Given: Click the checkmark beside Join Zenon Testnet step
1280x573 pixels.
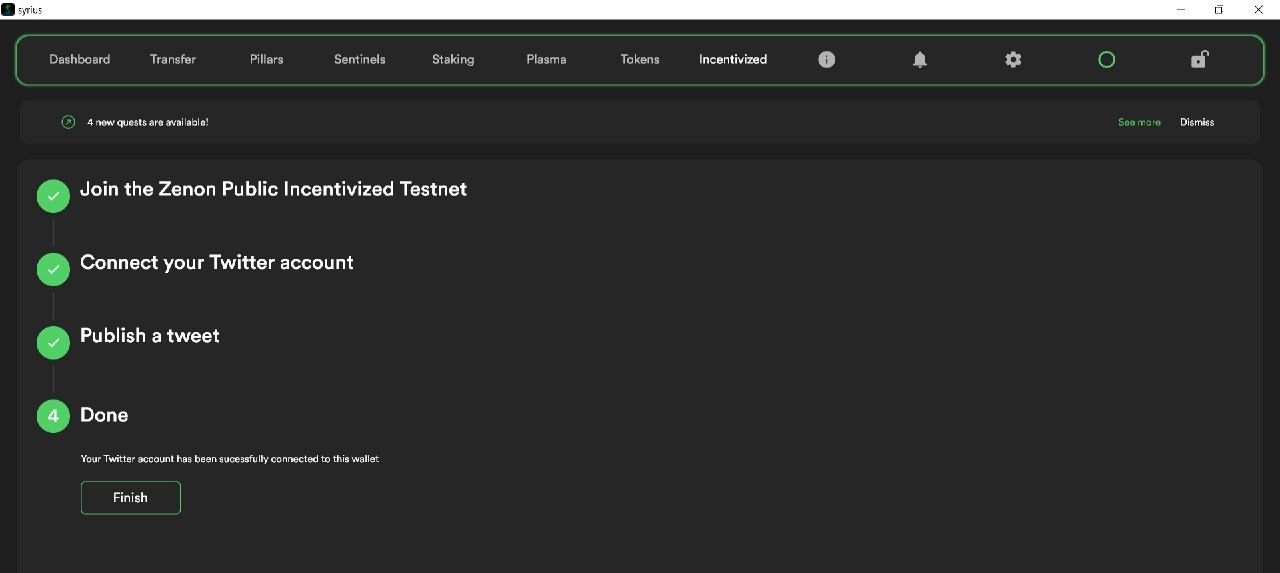Looking at the screenshot, I should point(53,196).
